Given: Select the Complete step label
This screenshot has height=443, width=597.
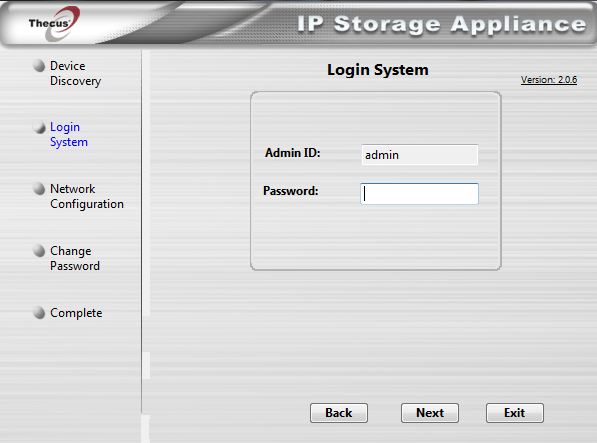Looking at the screenshot, I should click(76, 313).
